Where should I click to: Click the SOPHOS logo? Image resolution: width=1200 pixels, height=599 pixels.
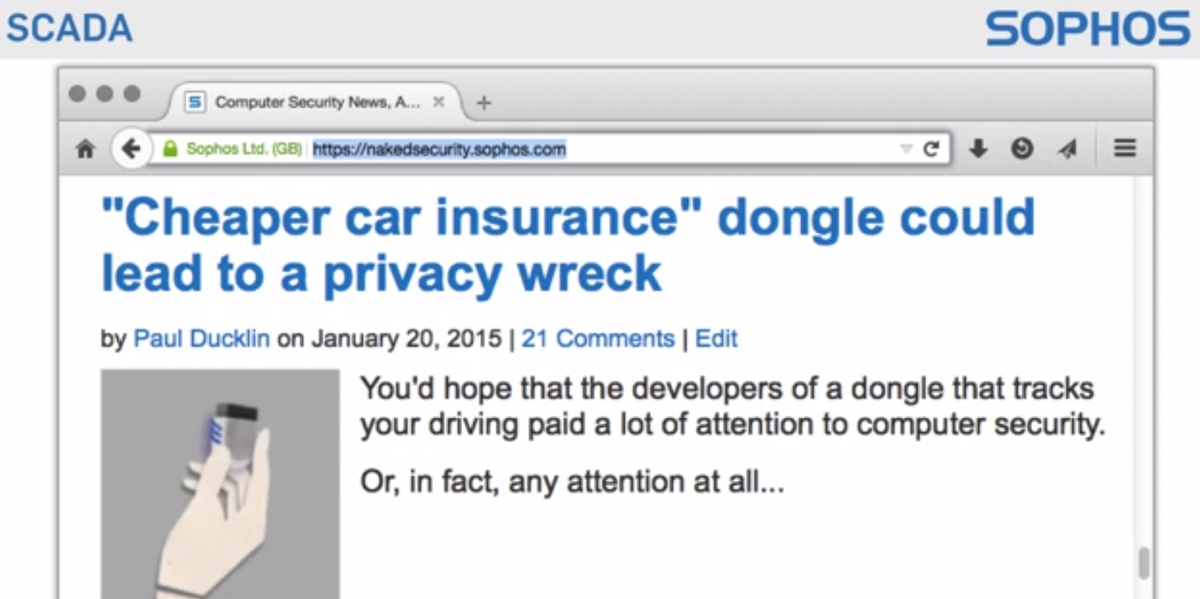point(1087,29)
